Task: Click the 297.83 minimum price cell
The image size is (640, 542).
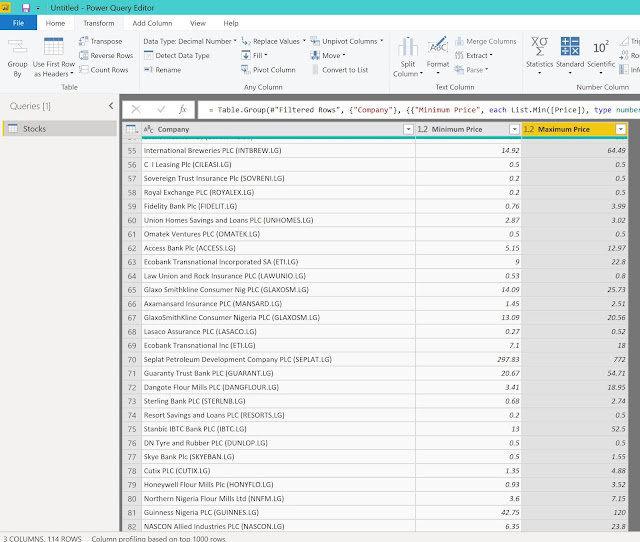Action: point(468,360)
